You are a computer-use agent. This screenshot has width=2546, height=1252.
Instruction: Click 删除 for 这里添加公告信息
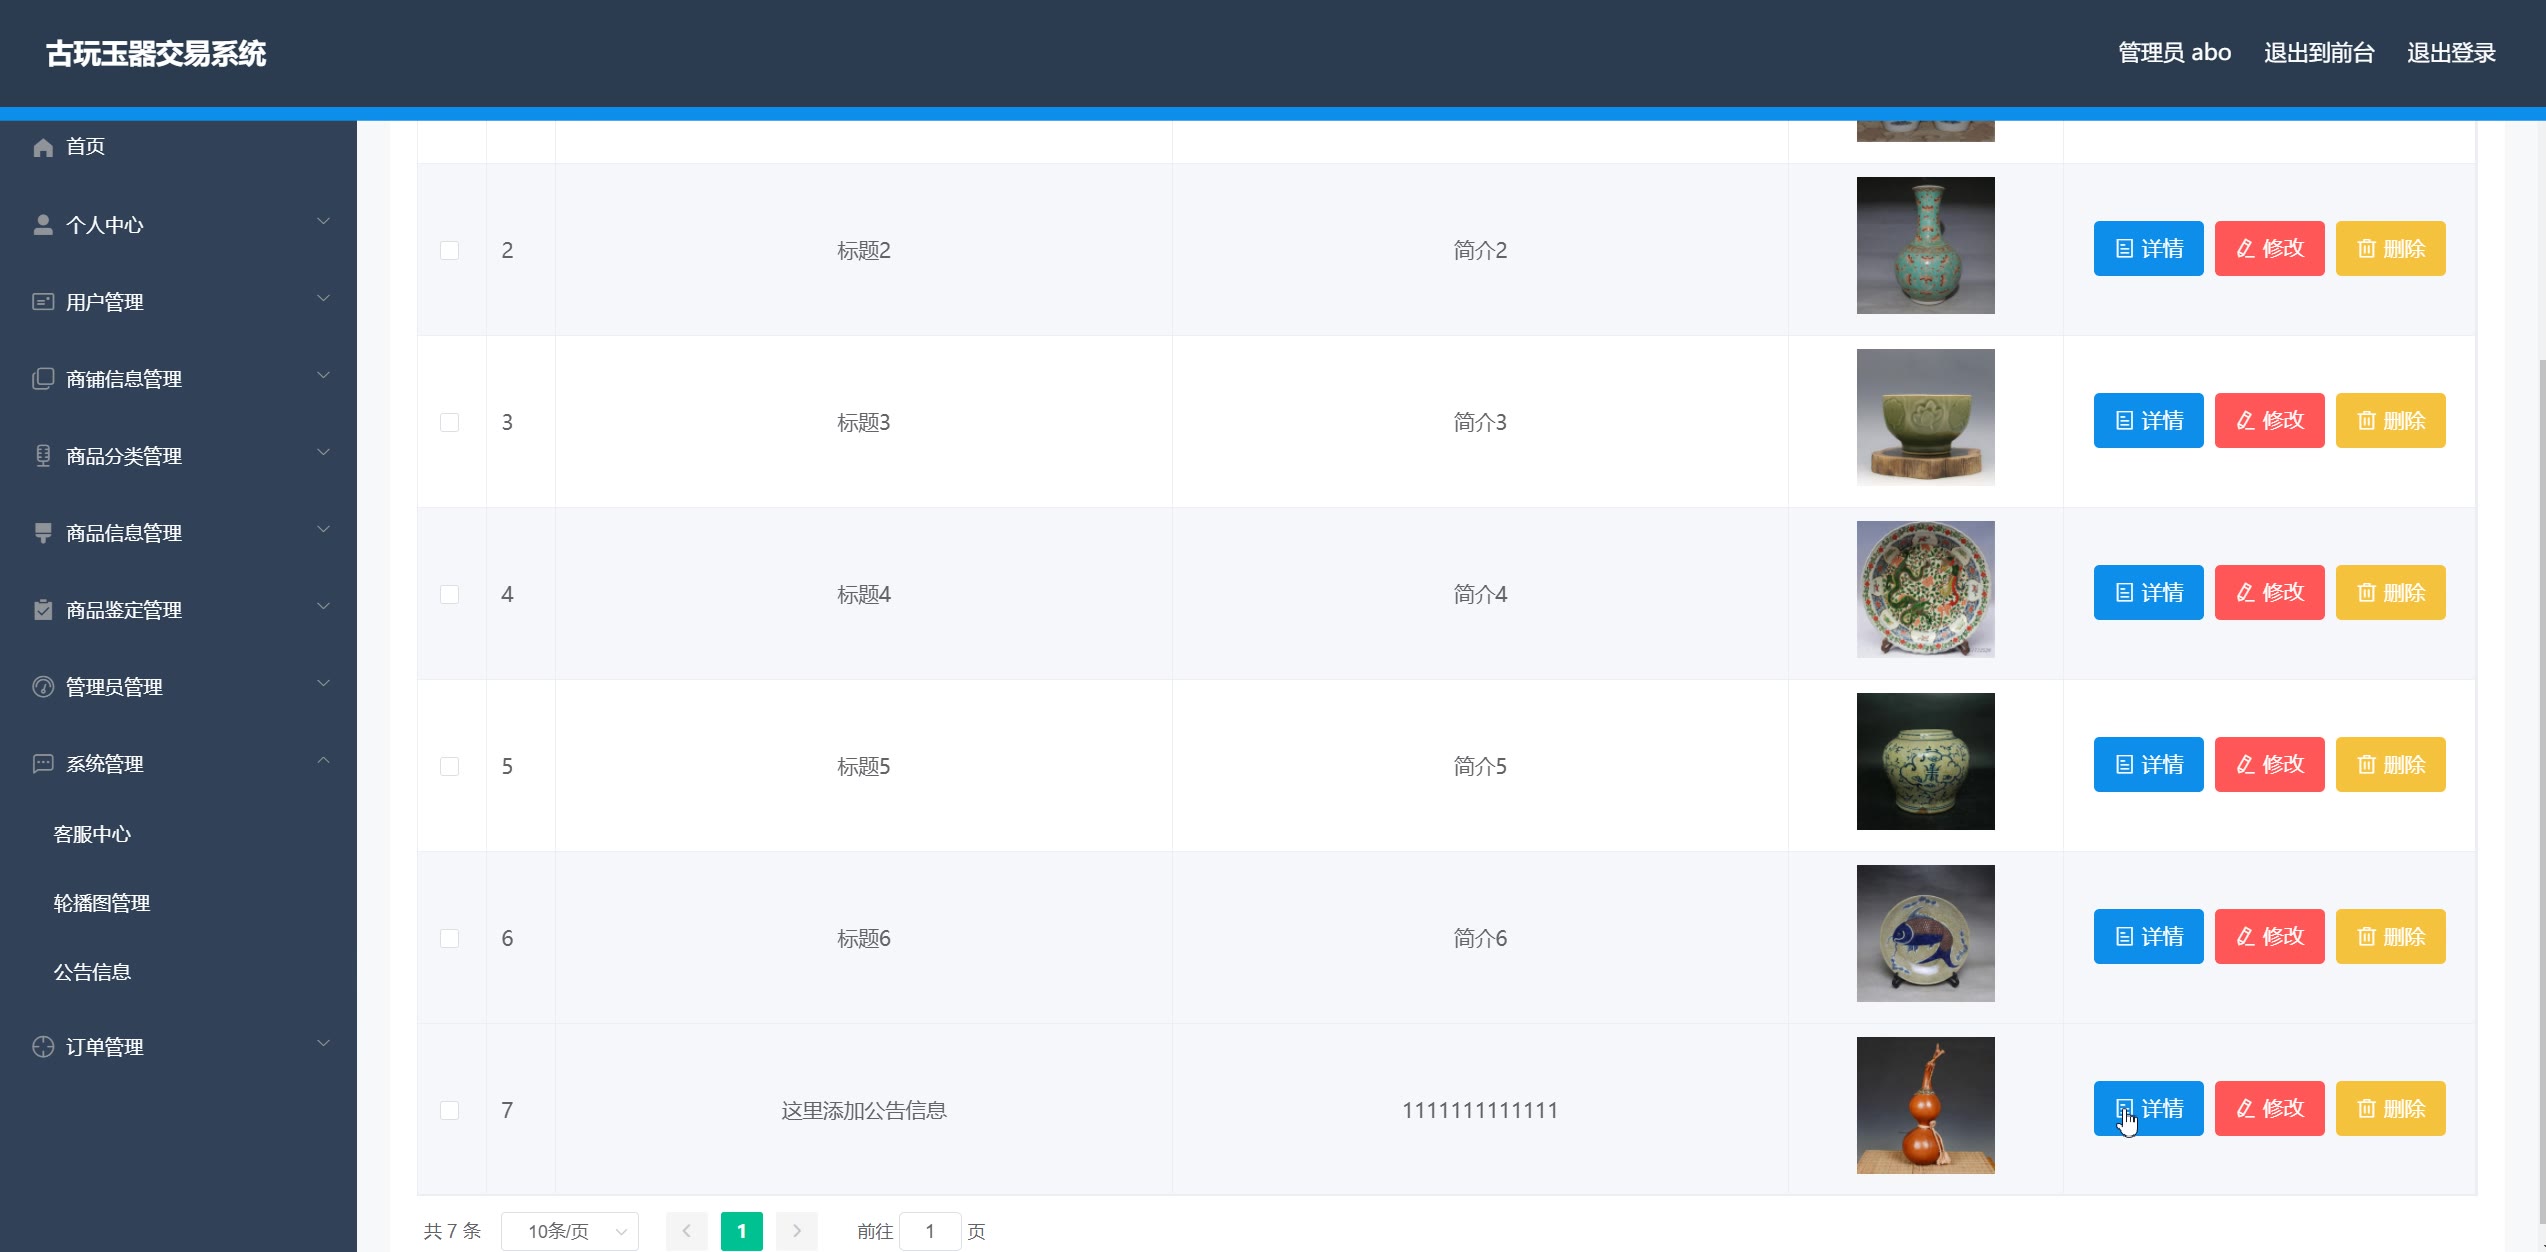pyautogui.click(x=2390, y=1109)
